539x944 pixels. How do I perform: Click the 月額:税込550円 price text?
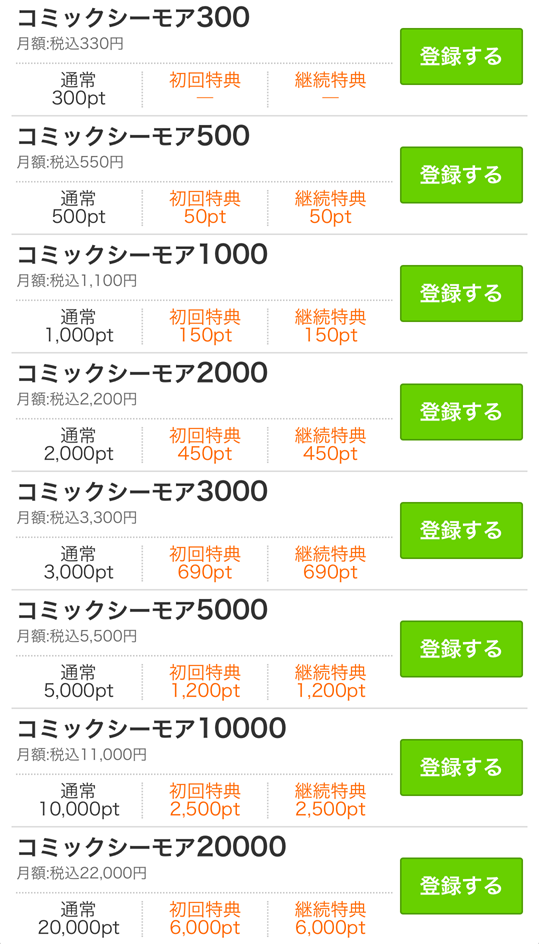(70, 162)
